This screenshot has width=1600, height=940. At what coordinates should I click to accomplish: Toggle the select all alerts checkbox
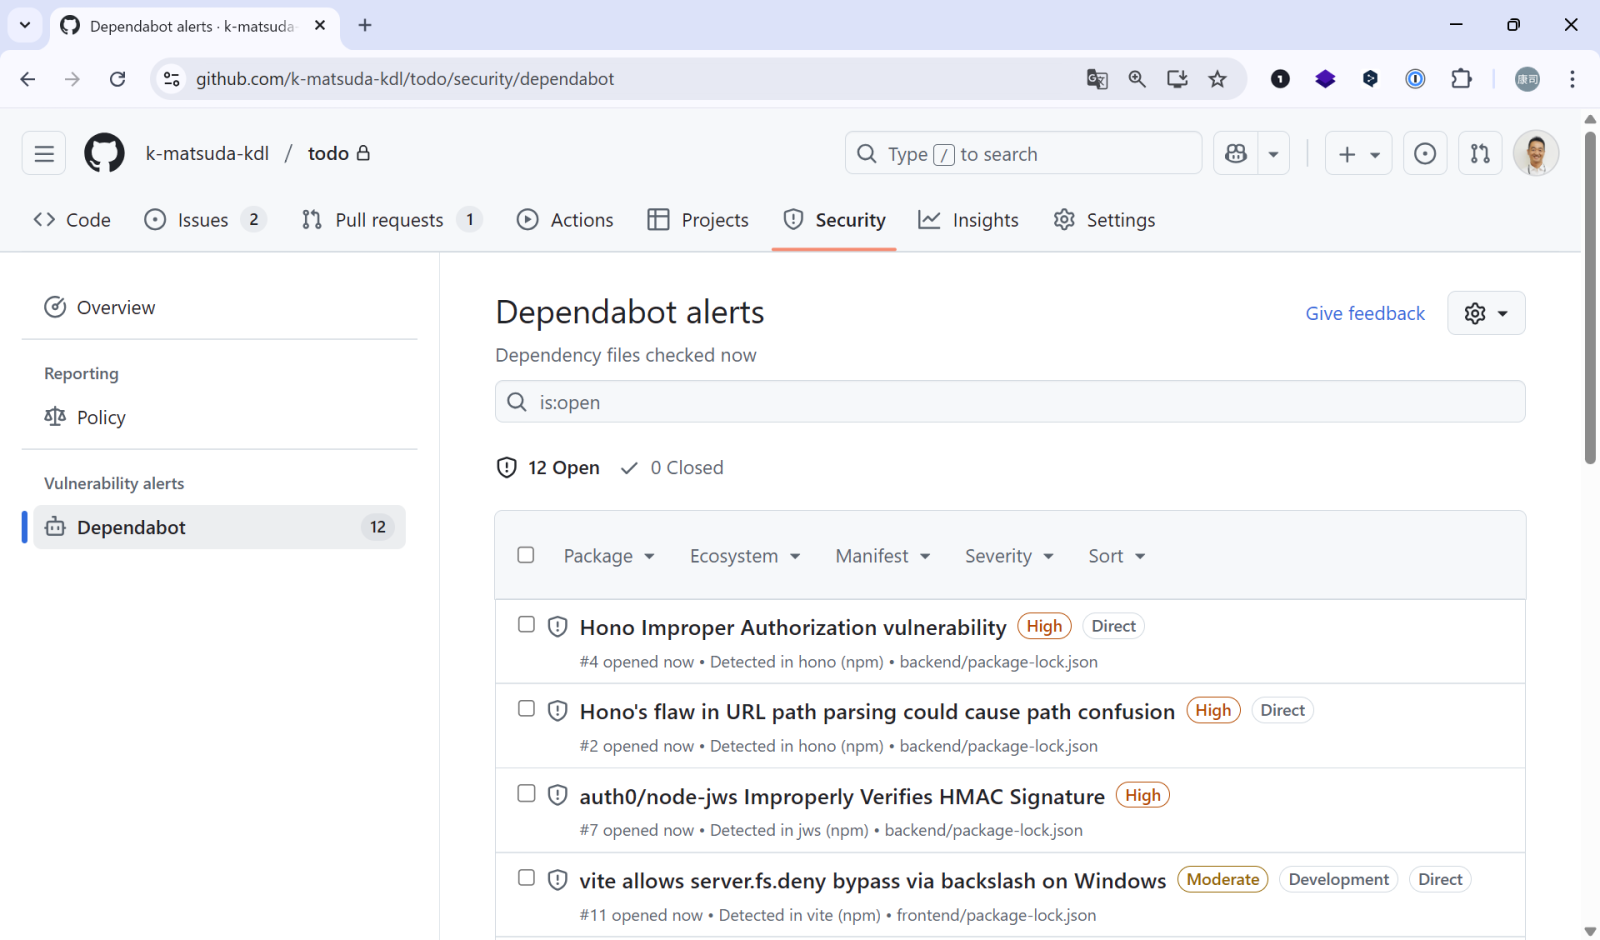tap(526, 555)
